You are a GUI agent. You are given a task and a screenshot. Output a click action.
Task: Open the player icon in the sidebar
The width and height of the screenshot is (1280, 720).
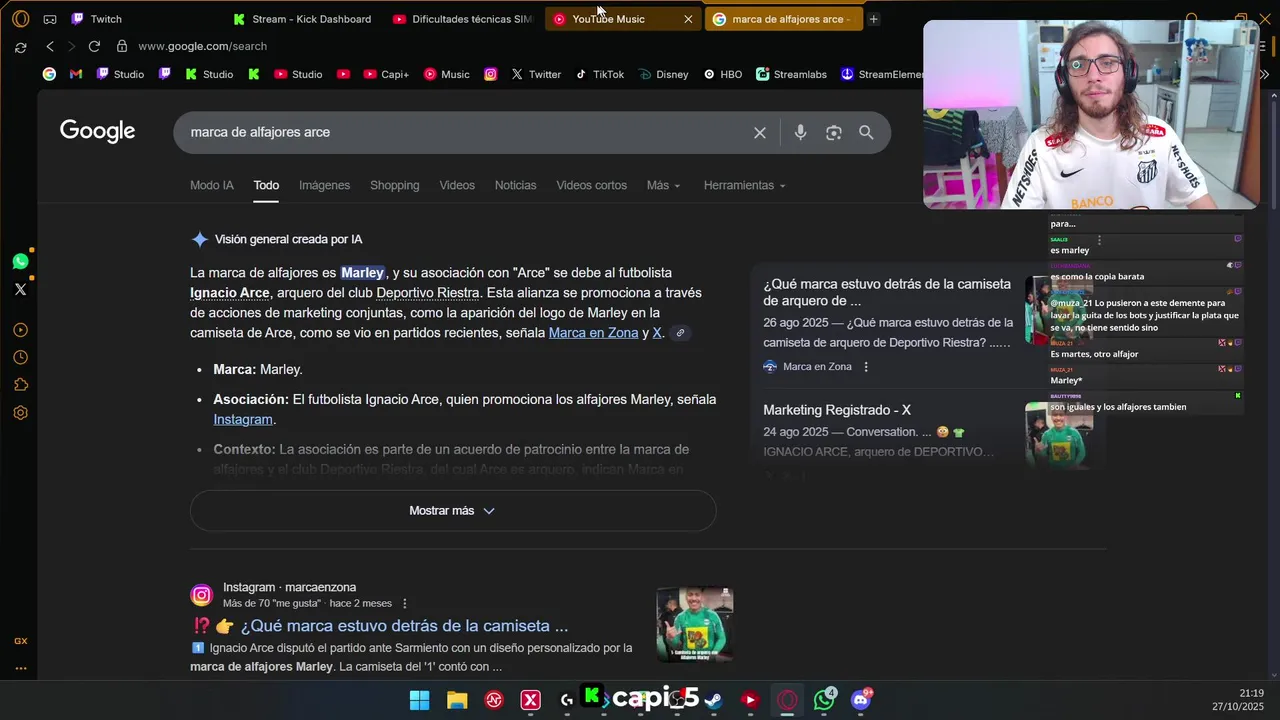20,330
